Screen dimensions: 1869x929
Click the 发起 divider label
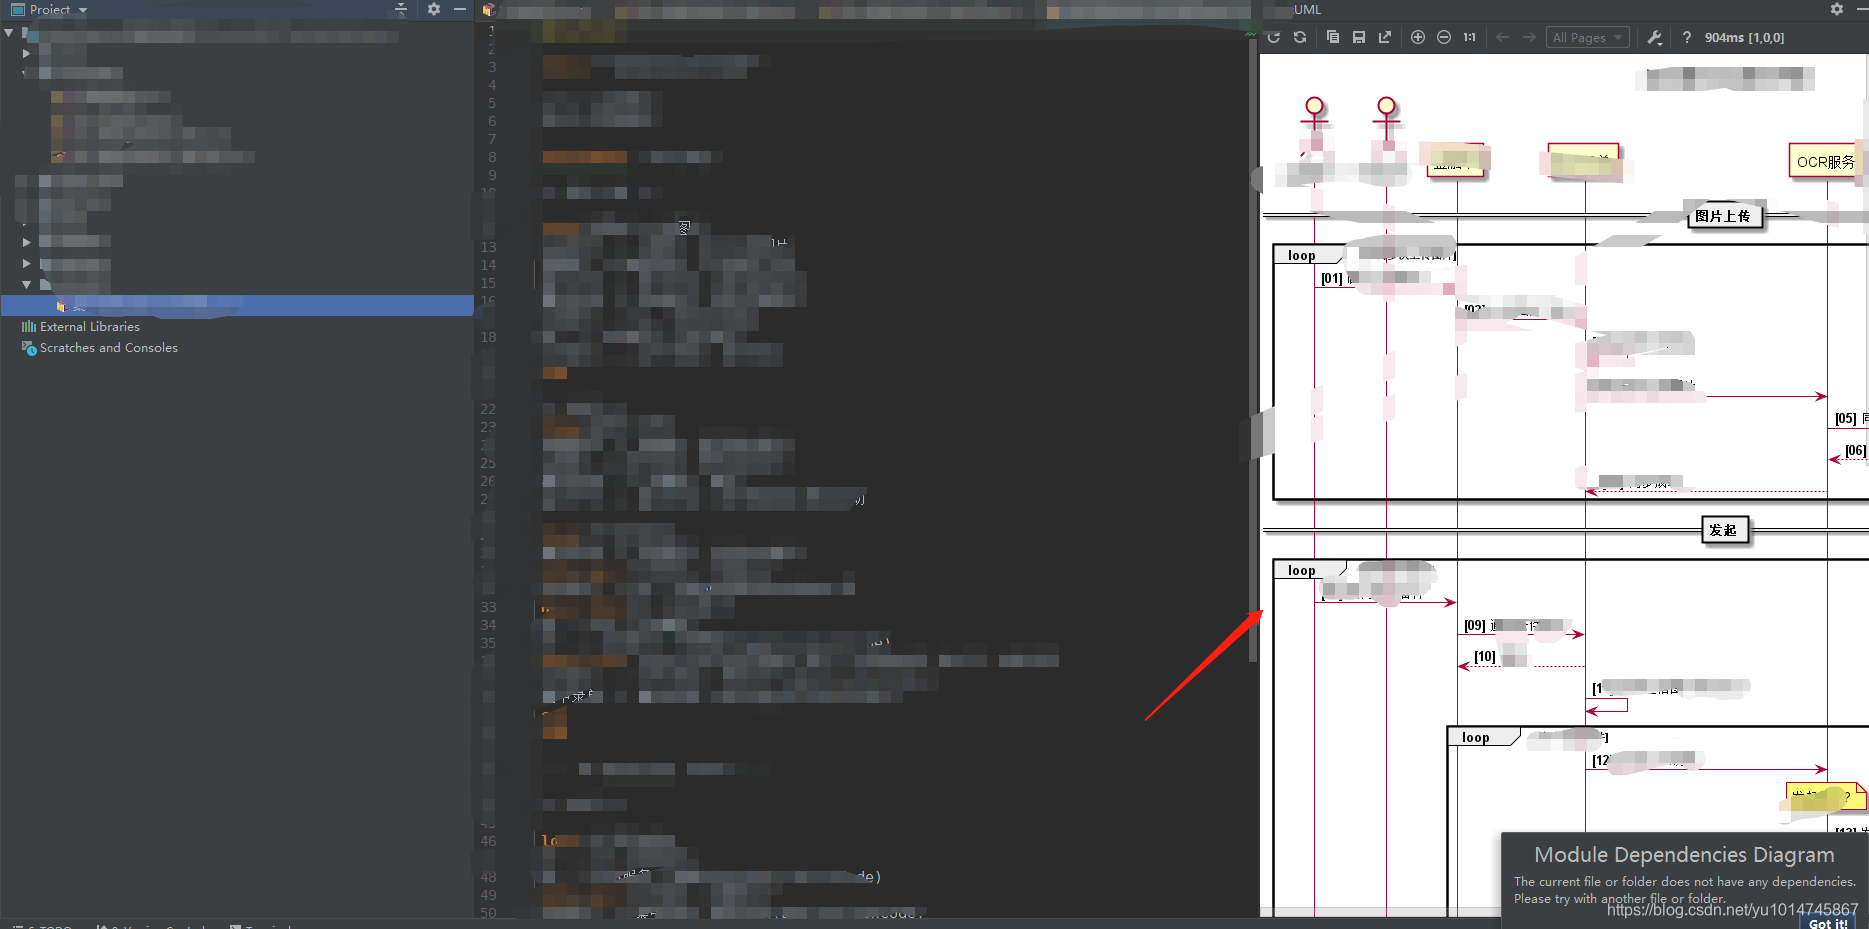point(1723,530)
